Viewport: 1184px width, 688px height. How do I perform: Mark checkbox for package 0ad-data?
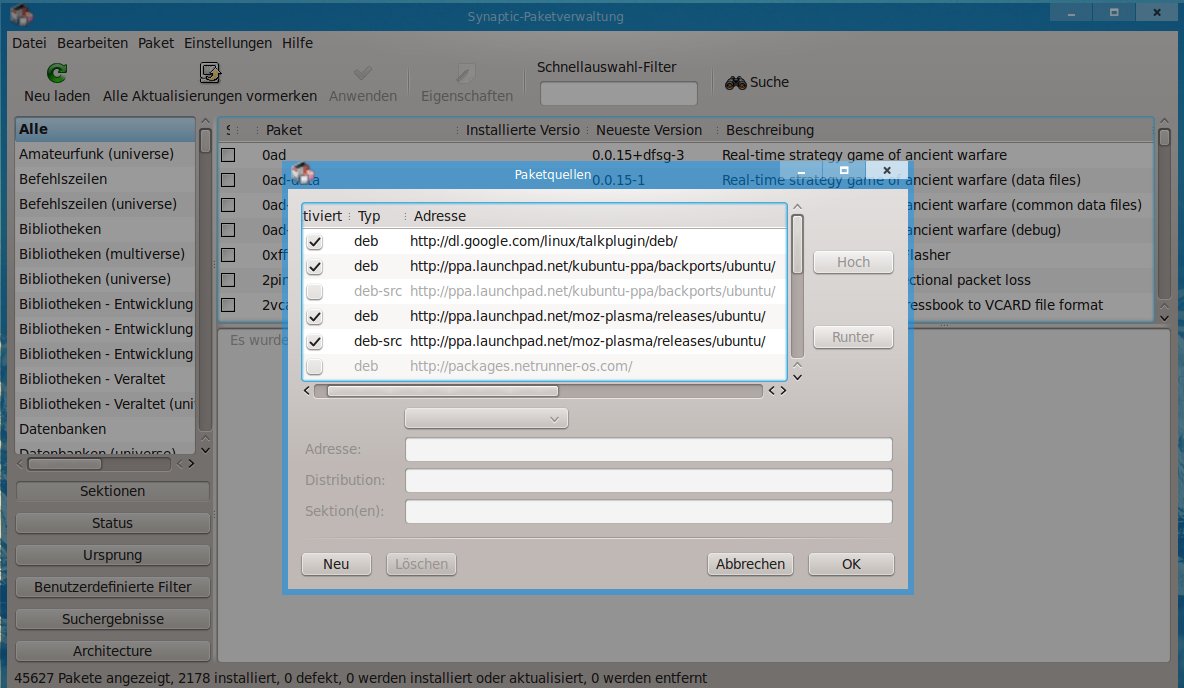tap(228, 180)
